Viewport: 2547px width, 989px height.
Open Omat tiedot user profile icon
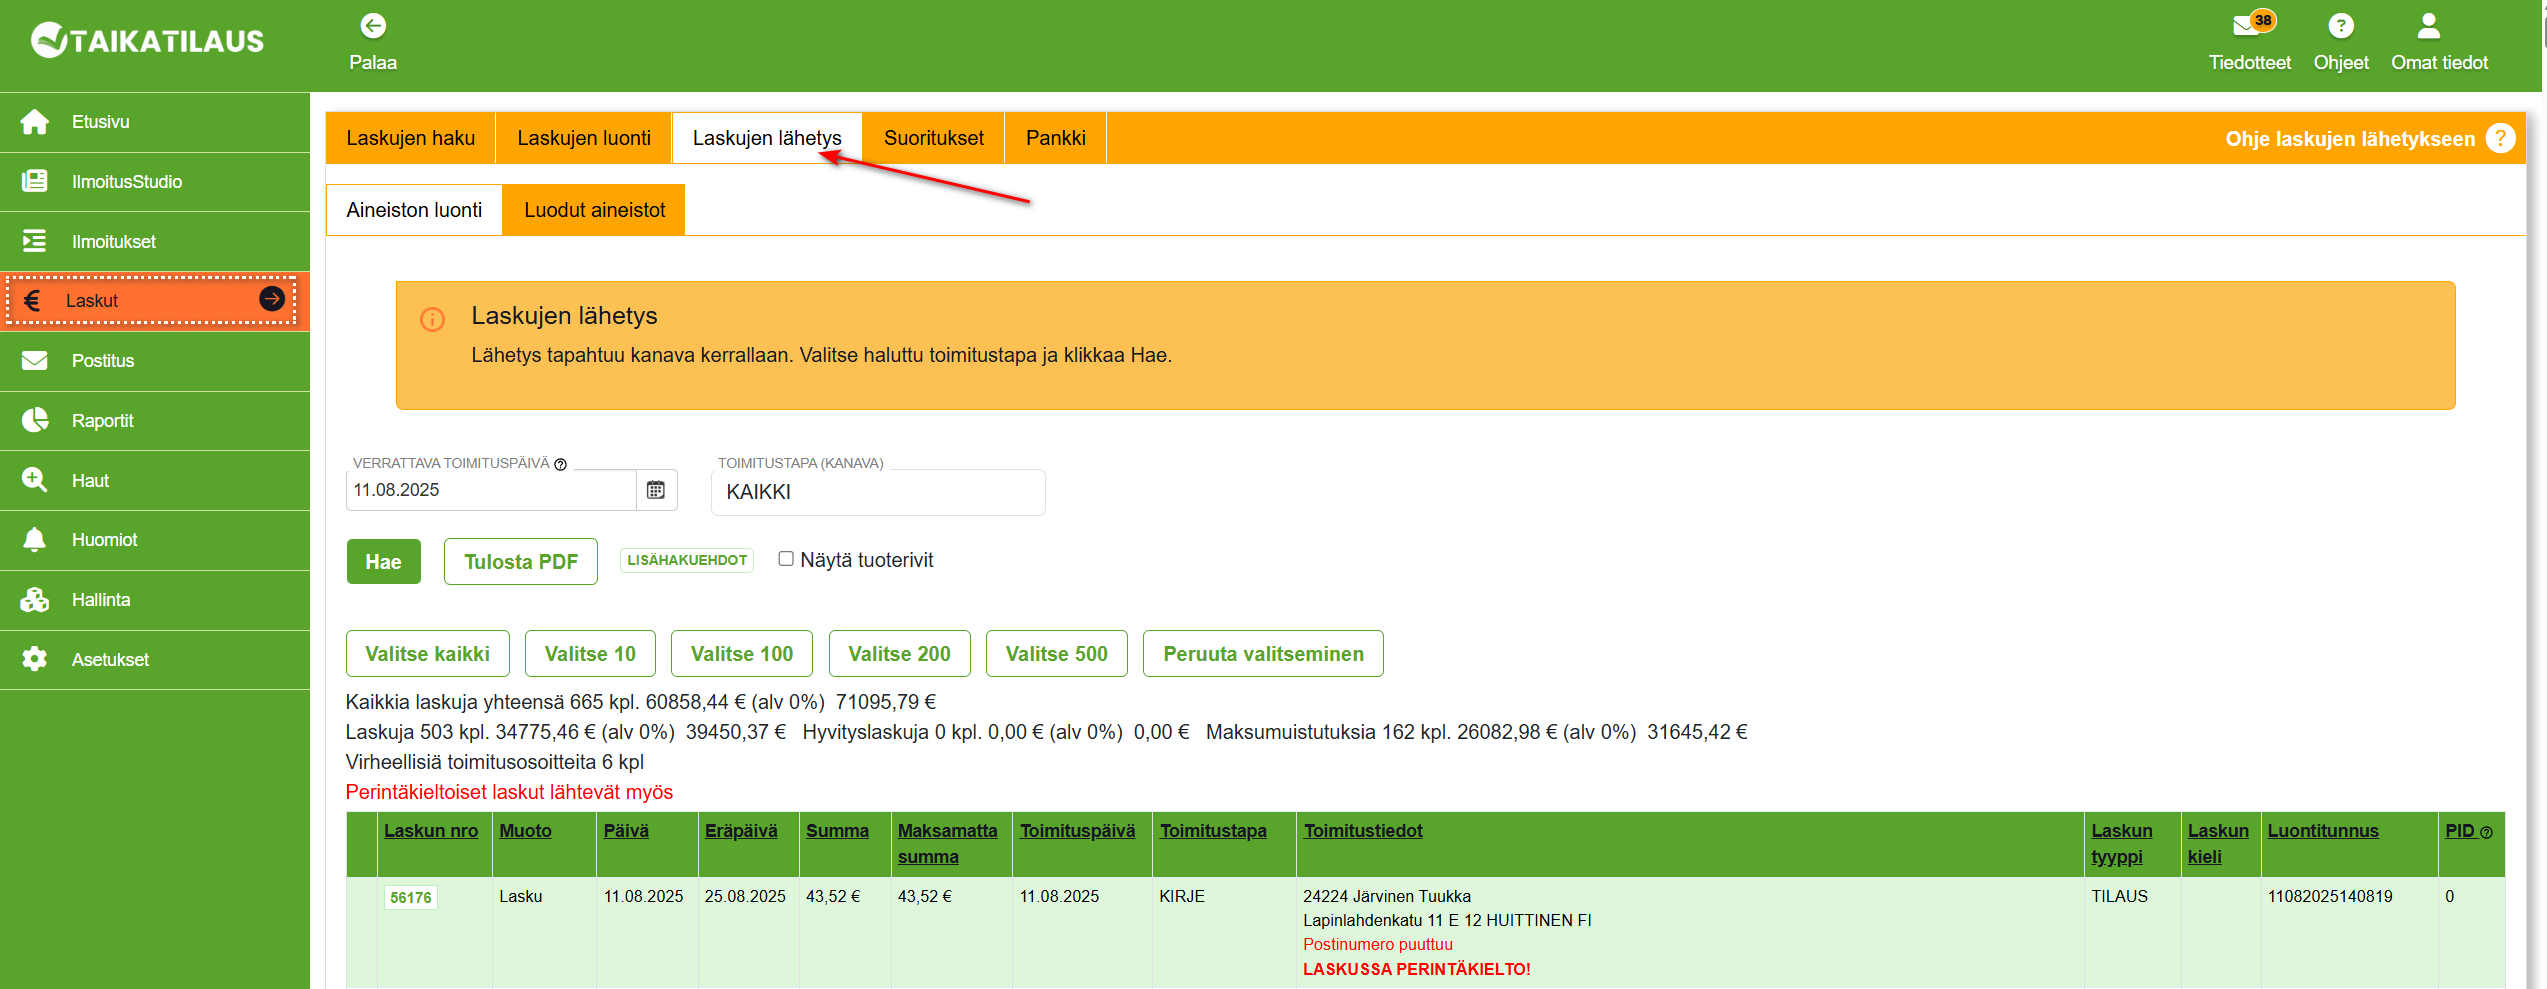click(2428, 26)
